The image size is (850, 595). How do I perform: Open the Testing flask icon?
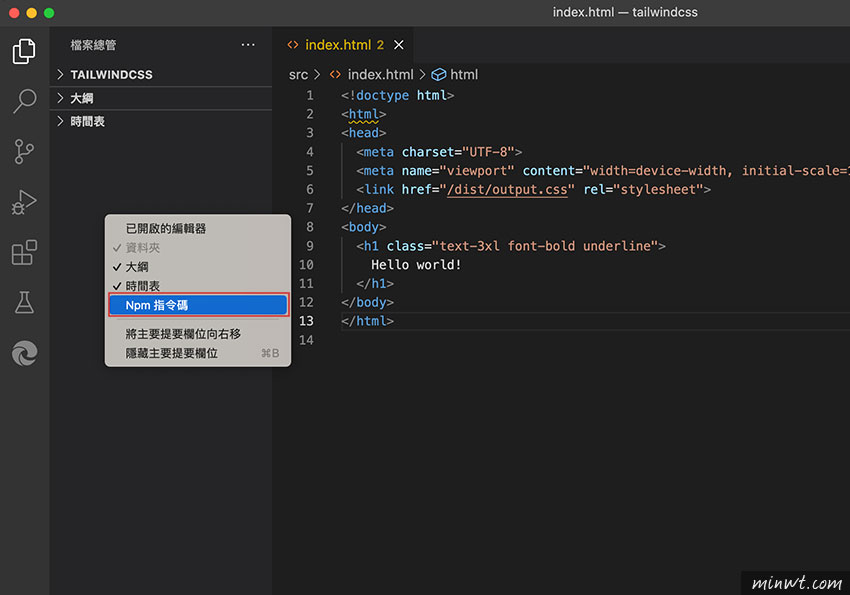pyautogui.click(x=24, y=302)
